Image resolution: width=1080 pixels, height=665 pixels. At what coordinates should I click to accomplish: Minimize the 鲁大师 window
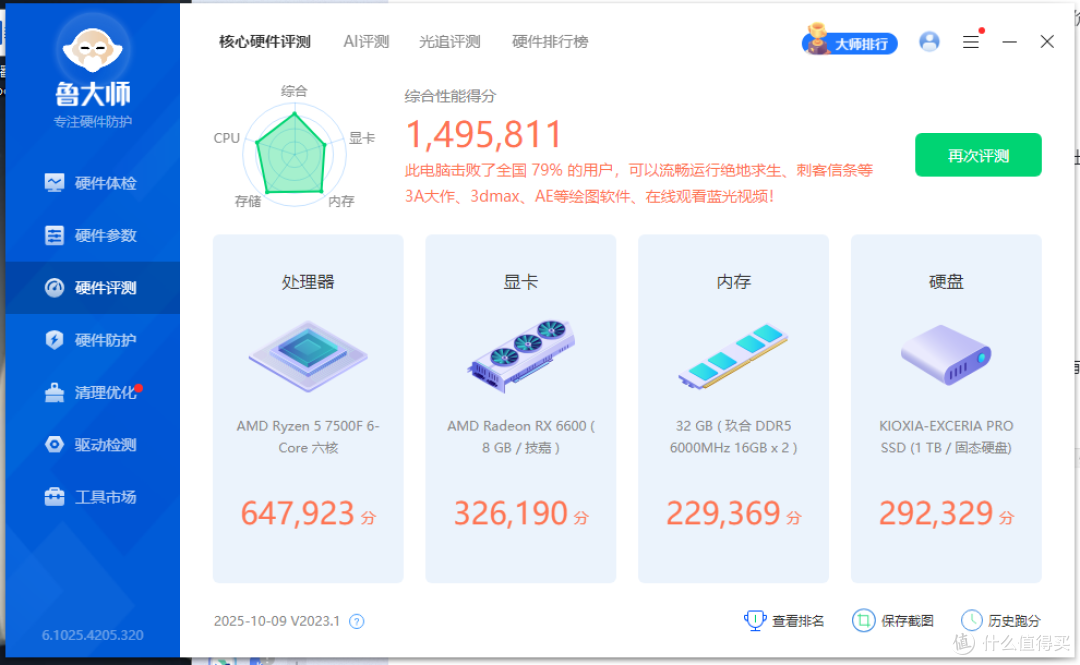1010,42
